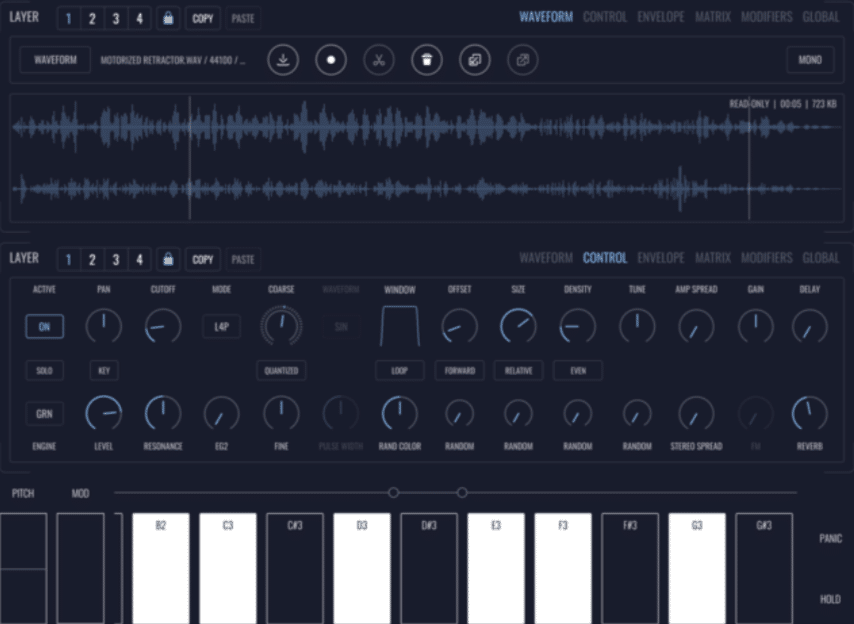854x624 pixels.
Task: Click PASTE in the lower layer bar
Action: (243, 259)
